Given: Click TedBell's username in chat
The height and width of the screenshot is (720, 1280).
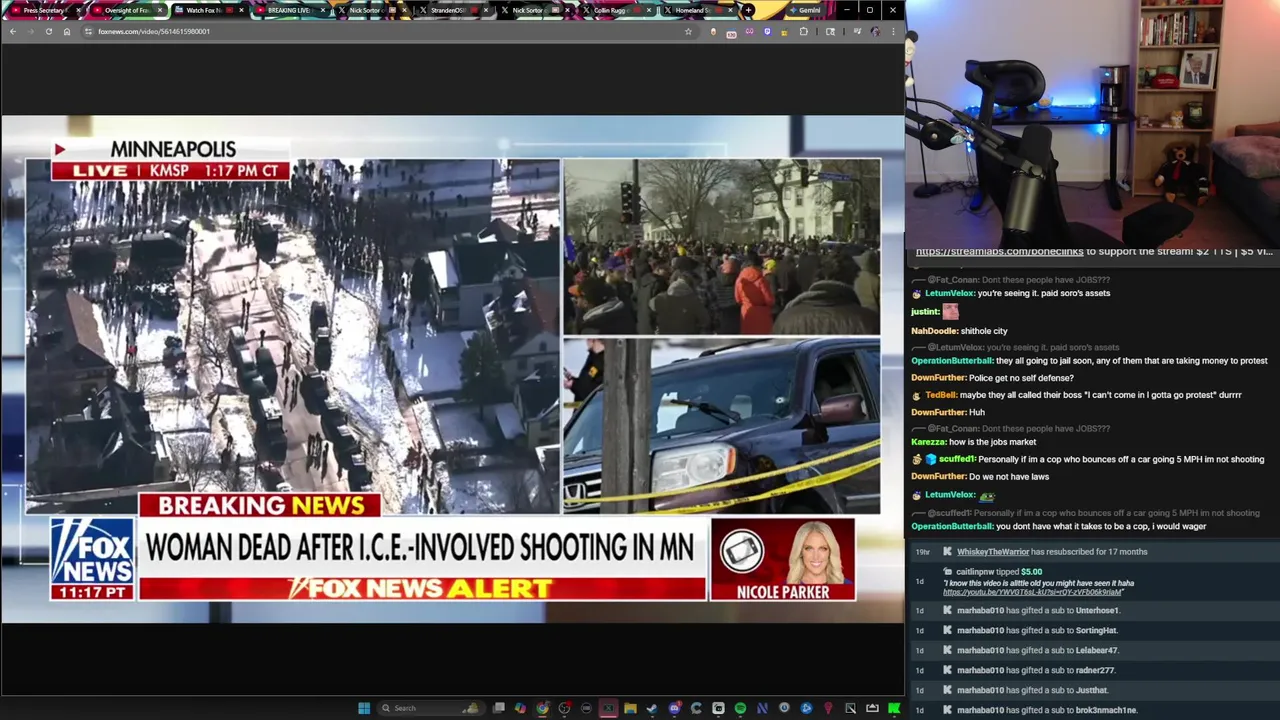Looking at the screenshot, I should coord(940,395).
